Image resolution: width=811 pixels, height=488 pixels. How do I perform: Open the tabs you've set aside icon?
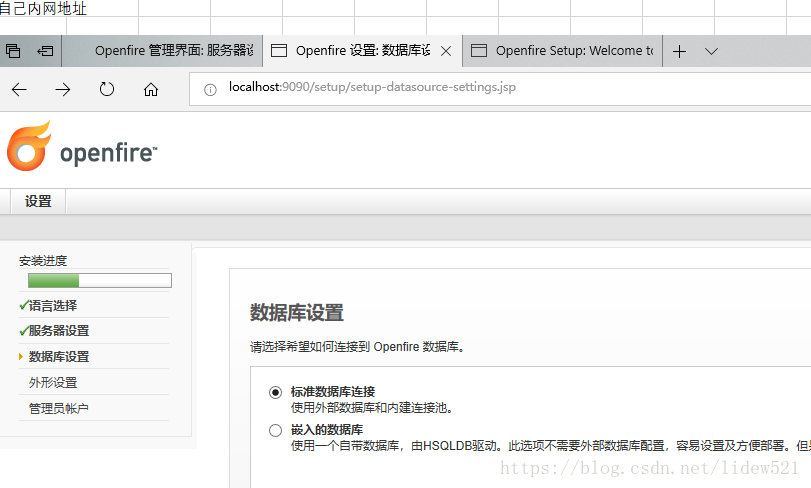point(13,51)
